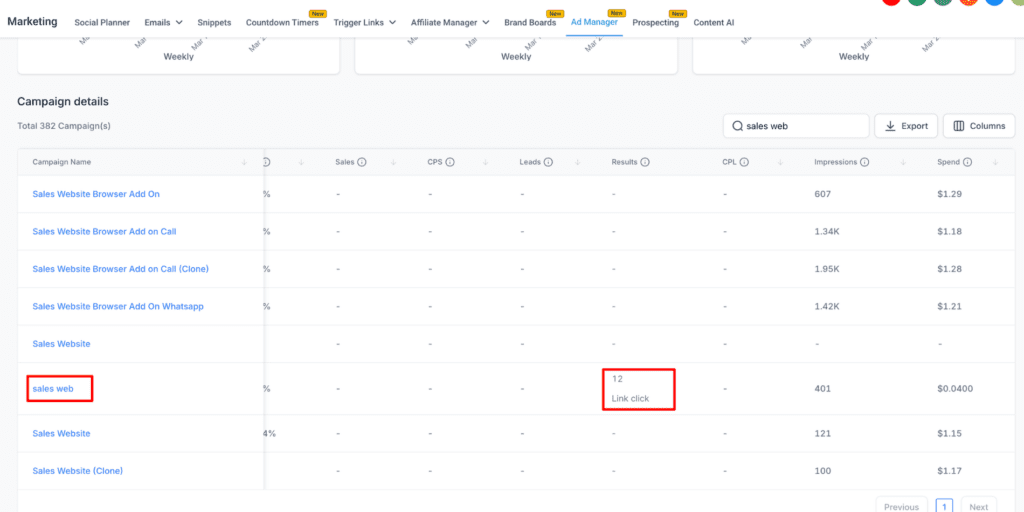Sort by Campaign Name arrow

tap(244, 162)
